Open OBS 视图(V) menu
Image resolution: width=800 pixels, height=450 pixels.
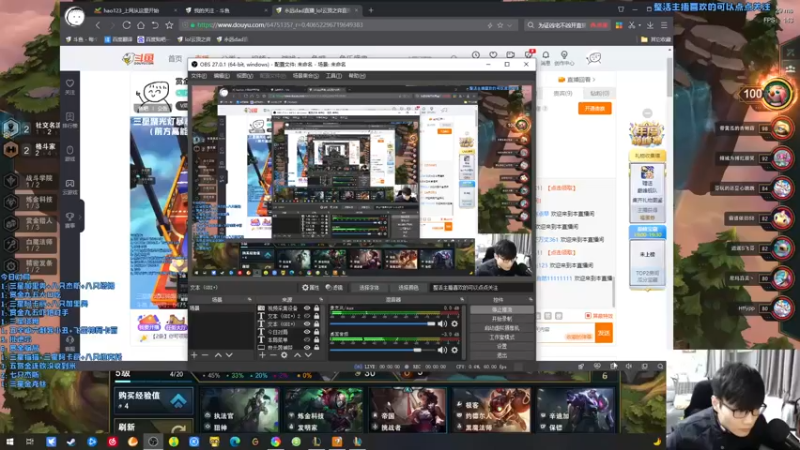click(x=244, y=76)
